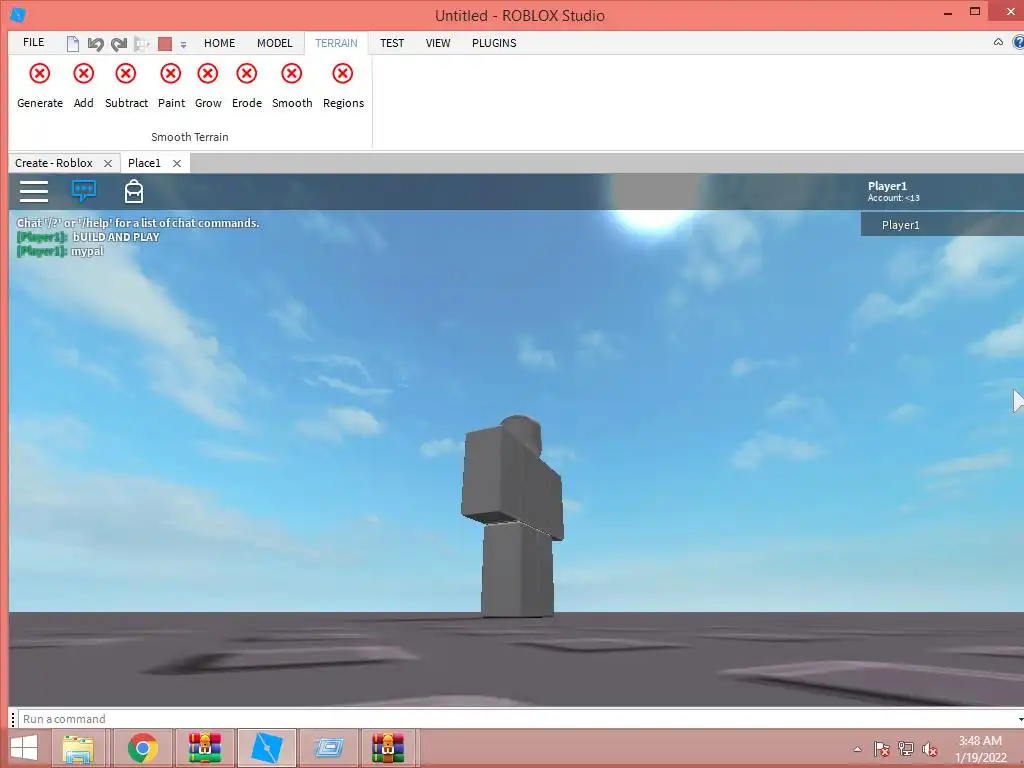Click the Roblox Studio taskbar icon
Screen dimensions: 1024x768
click(266, 748)
